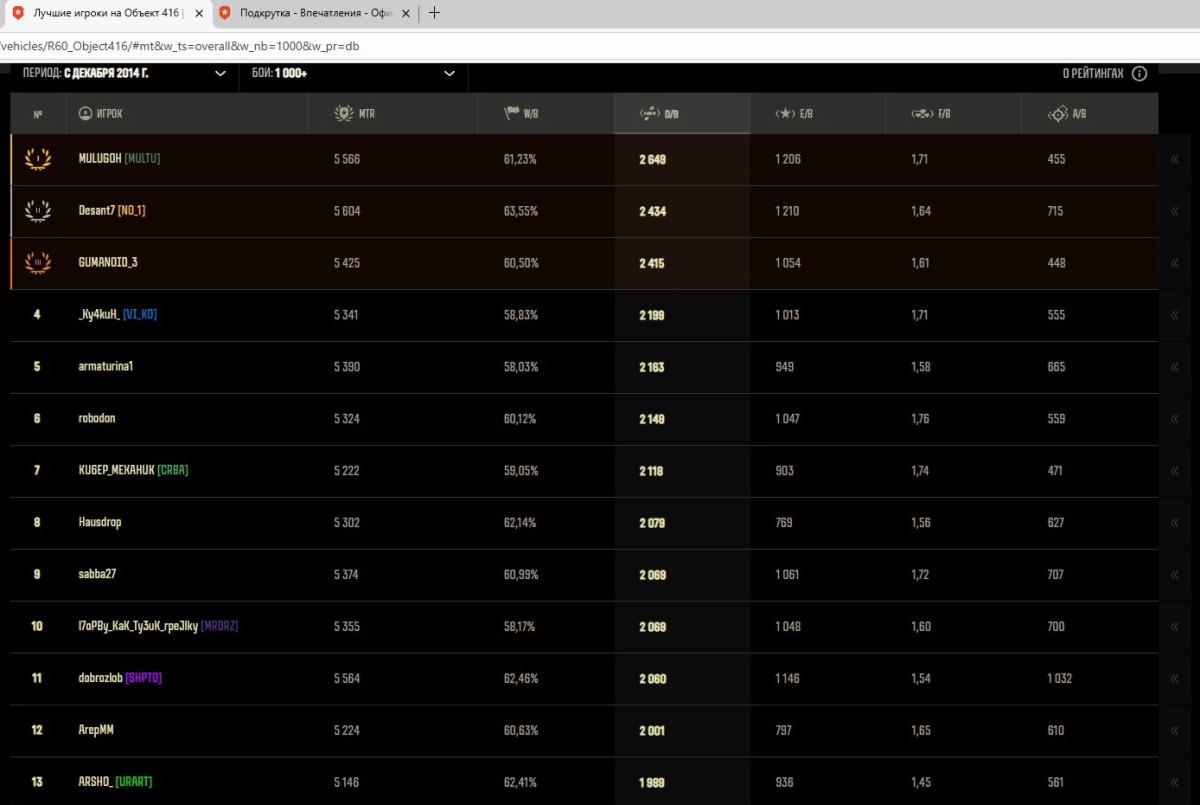This screenshot has width=1200, height=805.
Task: Click ARSHO_ damage value 1 989
Action: click(x=652, y=783)
